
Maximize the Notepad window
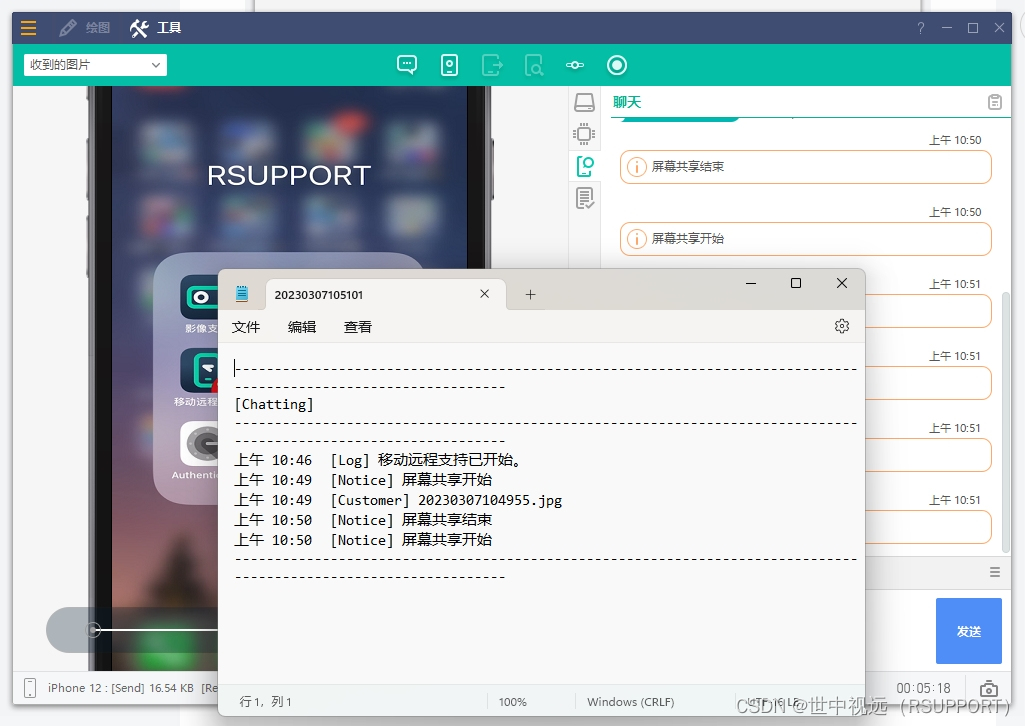point(796,283)
